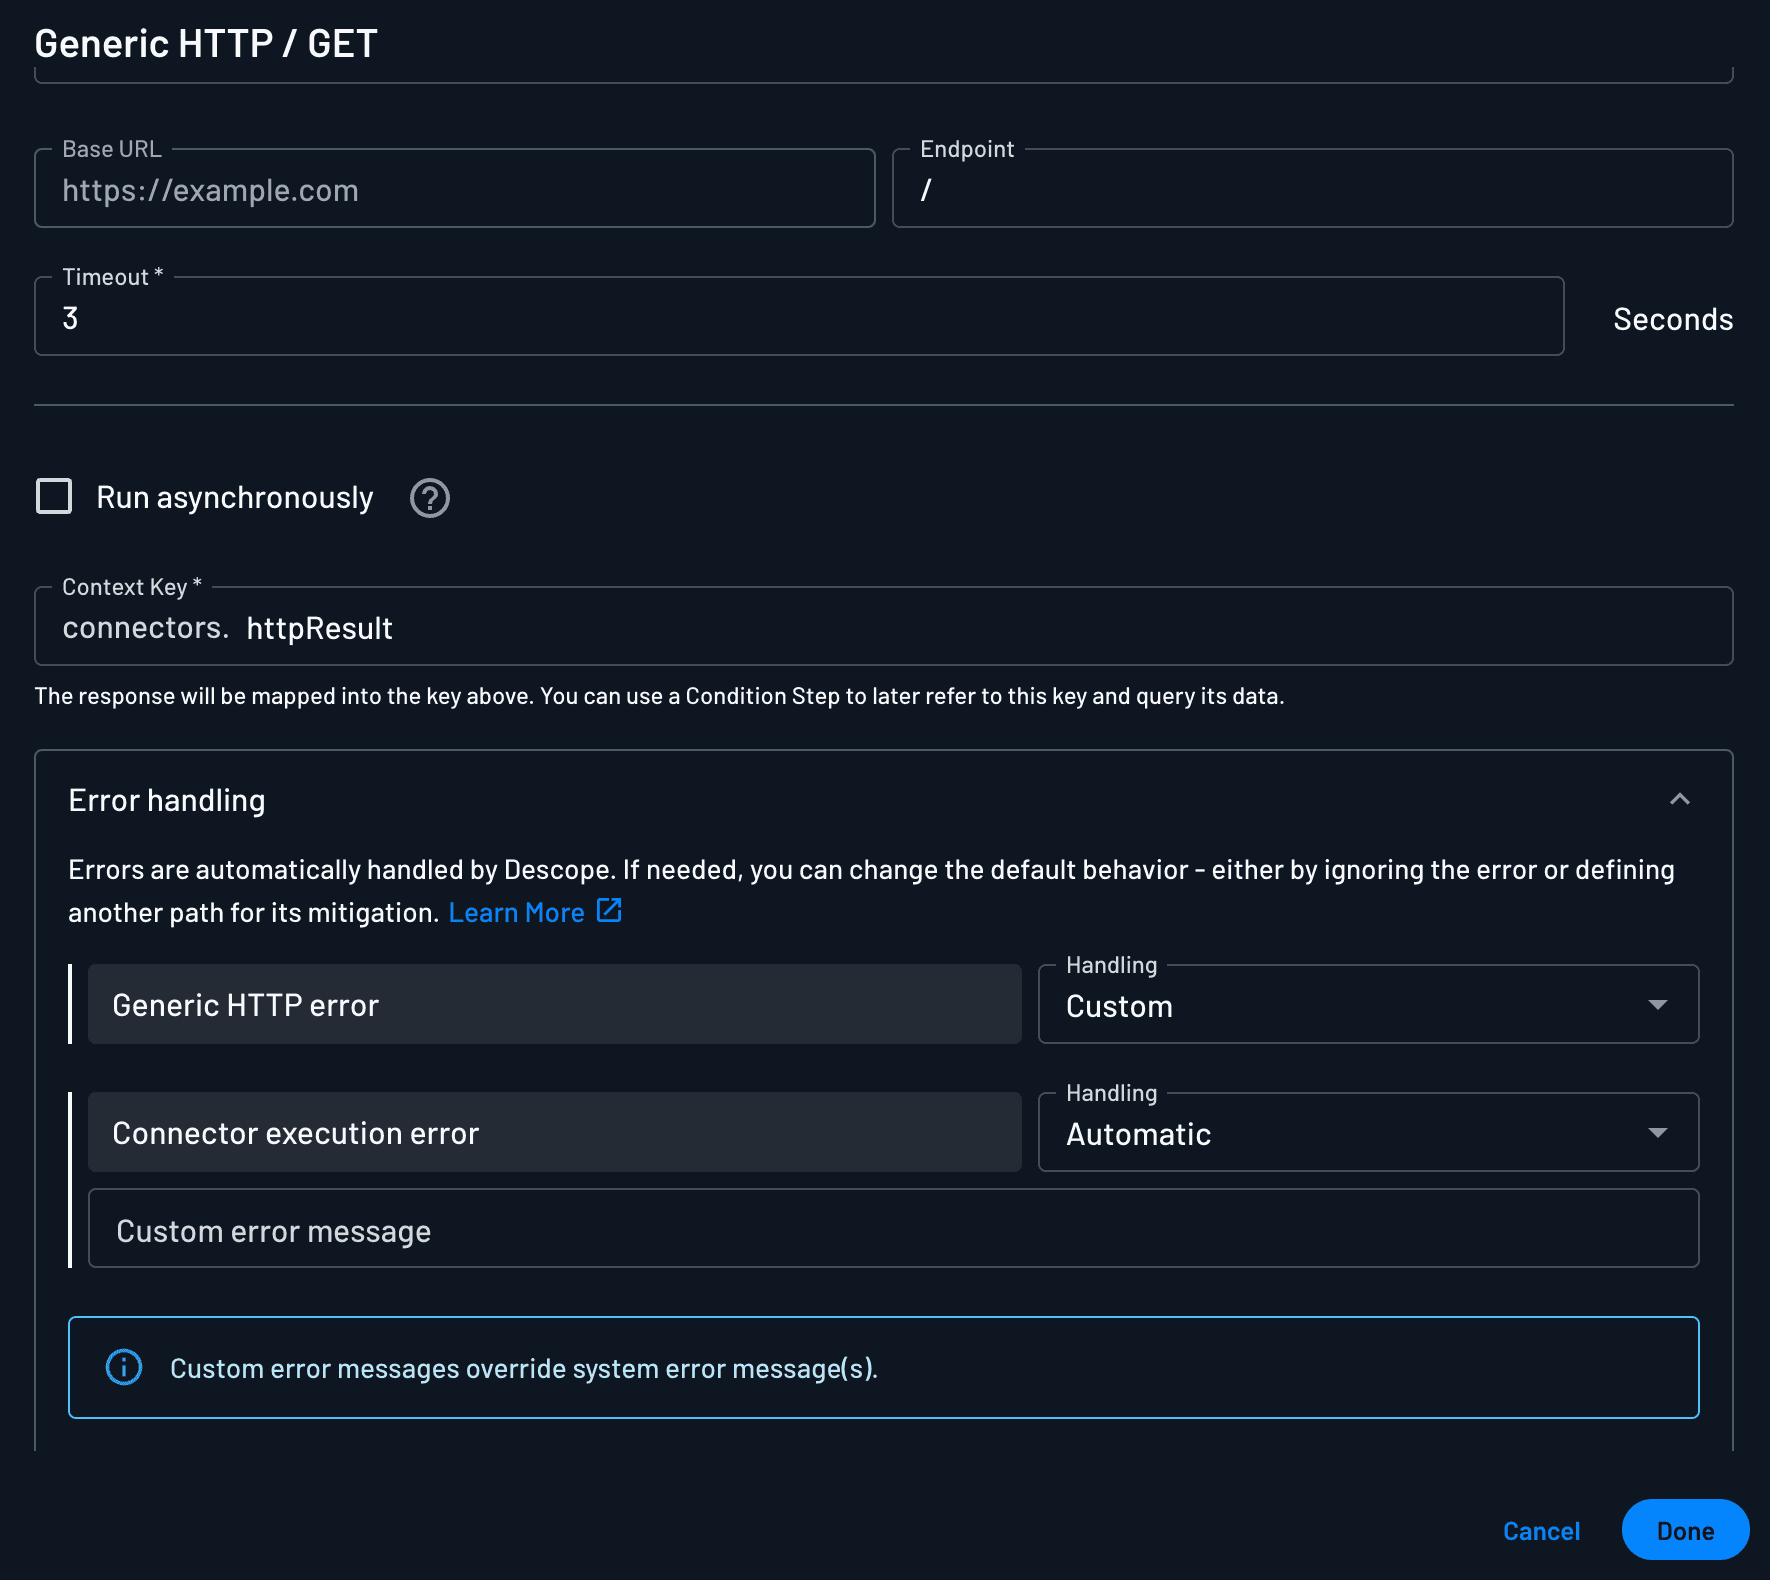Open the Learn More documentation link
1770x1580 pixels.
[516, 911]
